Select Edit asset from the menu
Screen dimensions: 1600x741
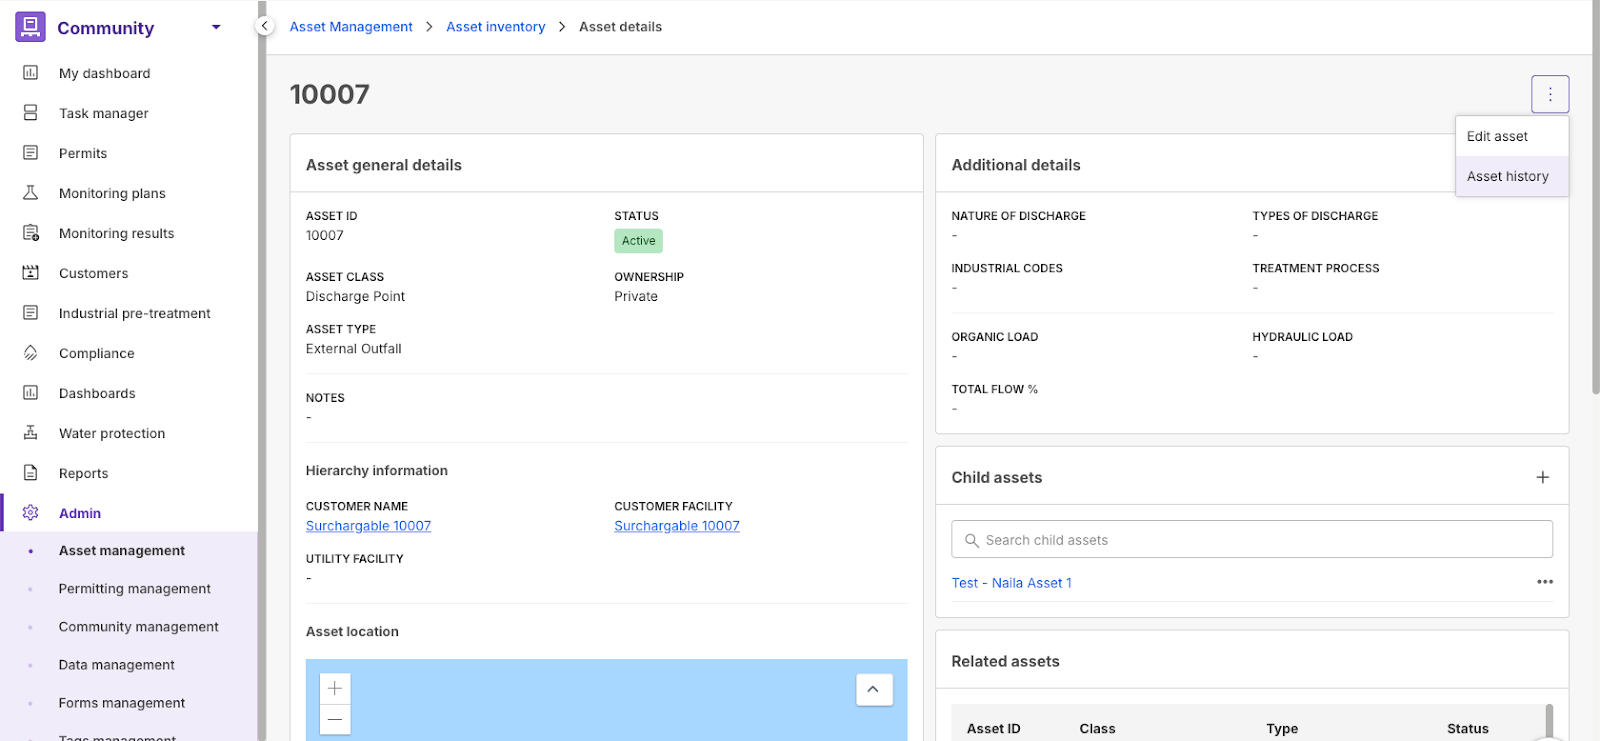[x=1497, y=137]
